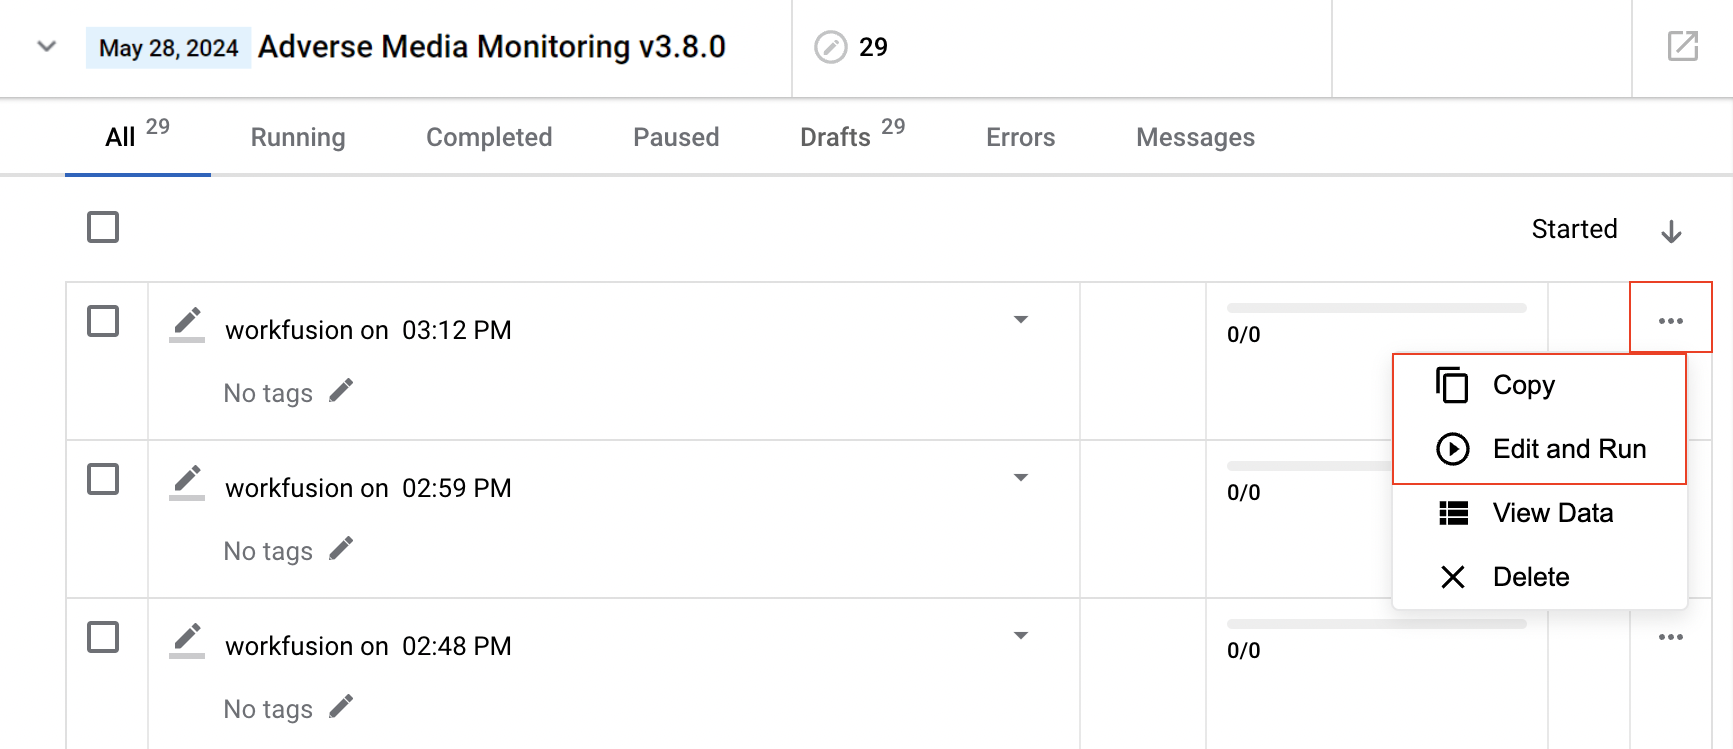Viewport: 1733px width, 749px height.
Task: Expand the dropdown arrow for 03:12 PM record
Action: (1021, 320)
